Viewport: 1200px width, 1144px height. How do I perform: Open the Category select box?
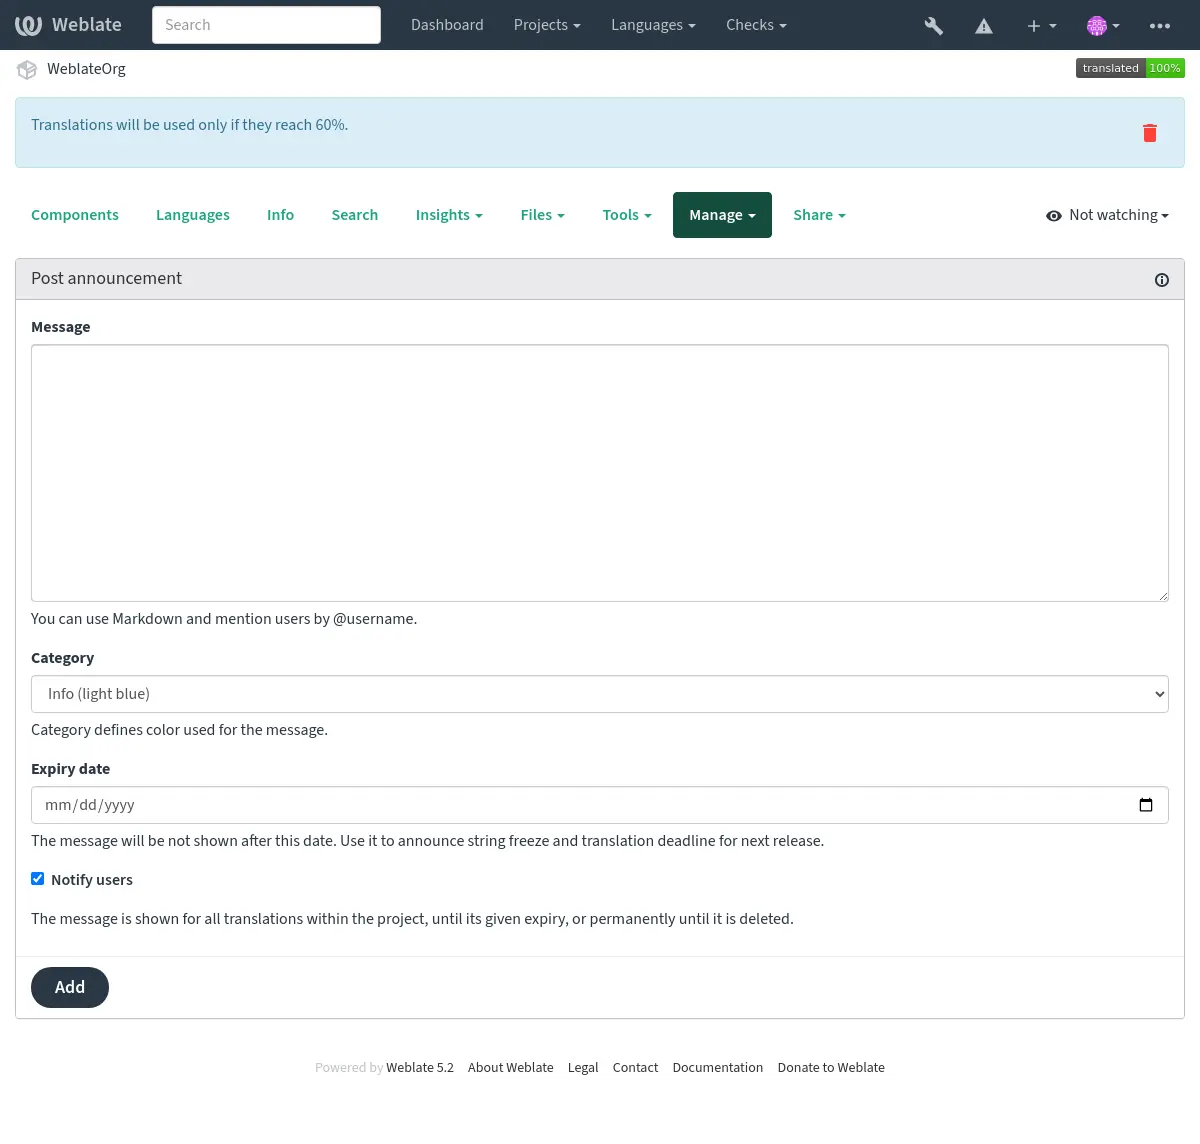click(600, 694)
